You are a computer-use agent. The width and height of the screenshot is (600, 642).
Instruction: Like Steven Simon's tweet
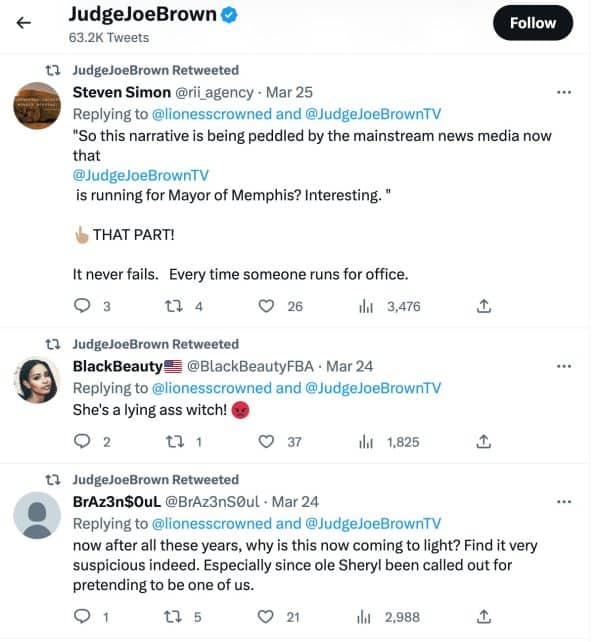(267, 306)
